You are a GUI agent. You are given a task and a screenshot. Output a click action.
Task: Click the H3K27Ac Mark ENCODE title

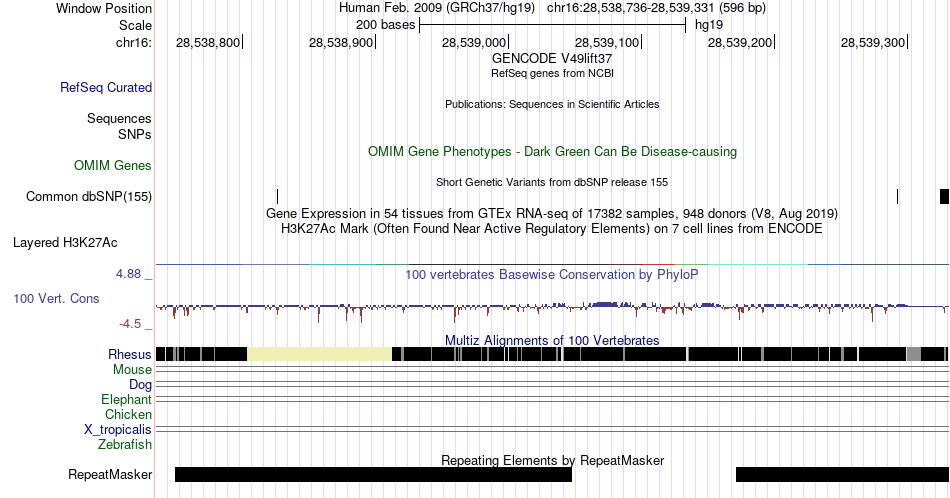pos(552,228)
